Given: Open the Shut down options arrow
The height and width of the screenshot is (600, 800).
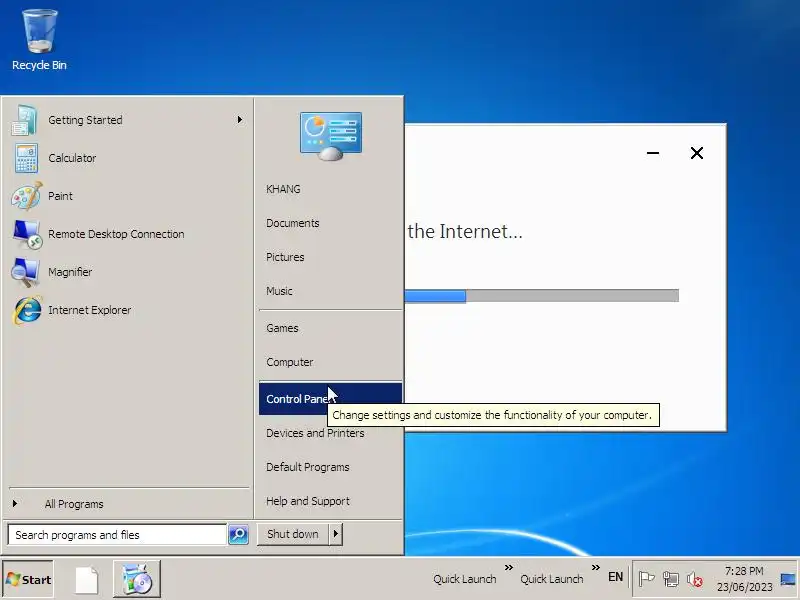Looking at the screenshot, I should (335, 534).
